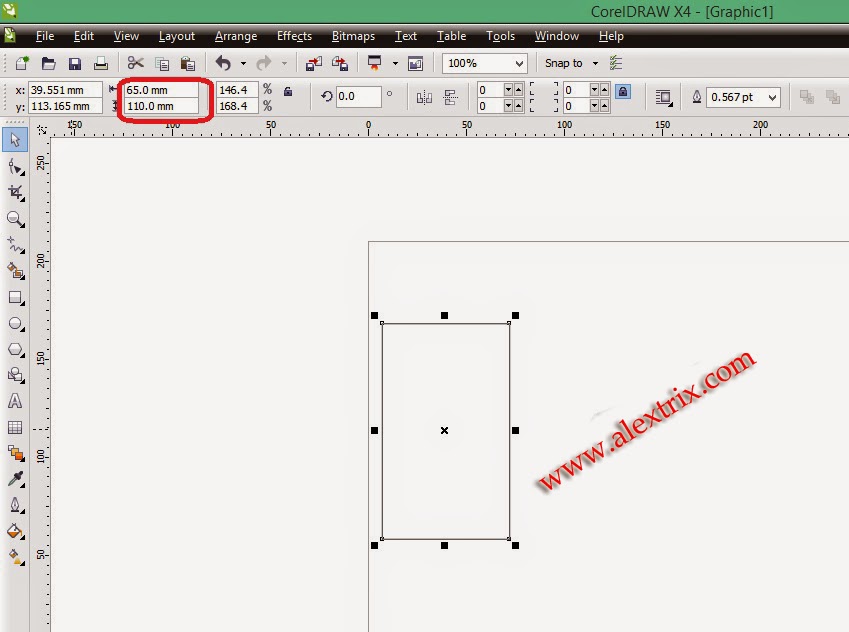Expand the redo history dropdown arrow
The image size is (849, 632).
pyautogui.click(x=284, y=63)
